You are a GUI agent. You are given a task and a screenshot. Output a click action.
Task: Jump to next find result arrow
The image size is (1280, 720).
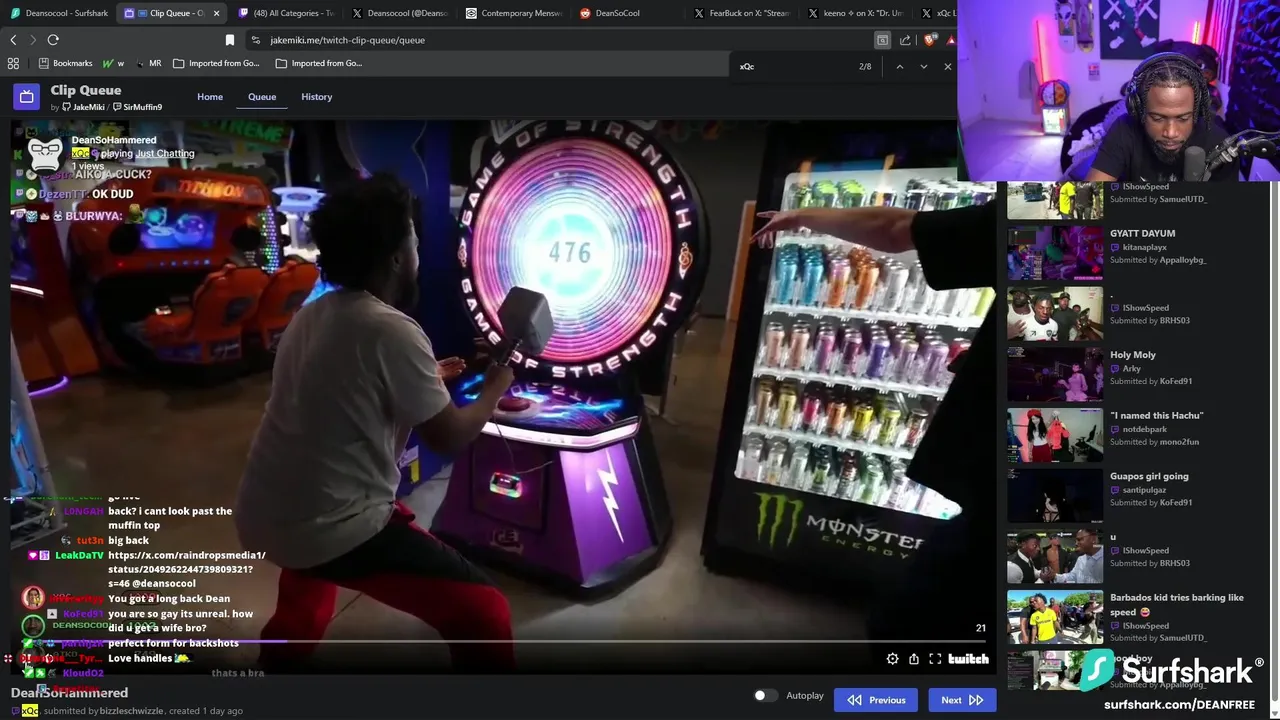[x=923, y=66]
